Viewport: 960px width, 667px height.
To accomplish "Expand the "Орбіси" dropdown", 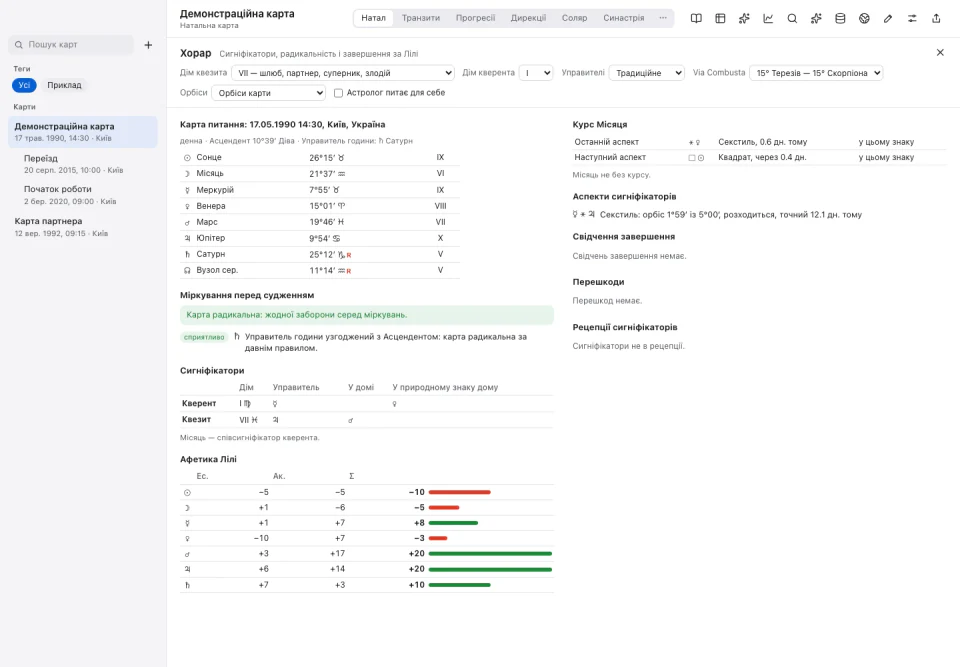I will 269,93.
